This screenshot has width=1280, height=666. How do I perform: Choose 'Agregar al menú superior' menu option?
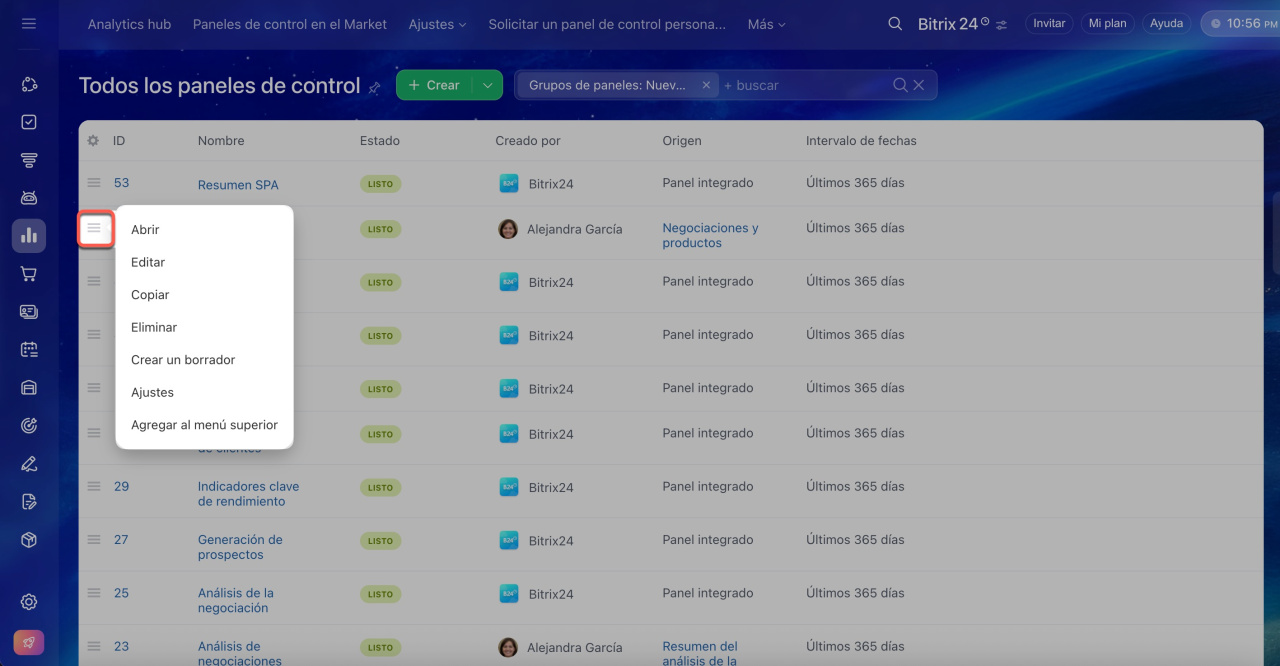[204, 425]
